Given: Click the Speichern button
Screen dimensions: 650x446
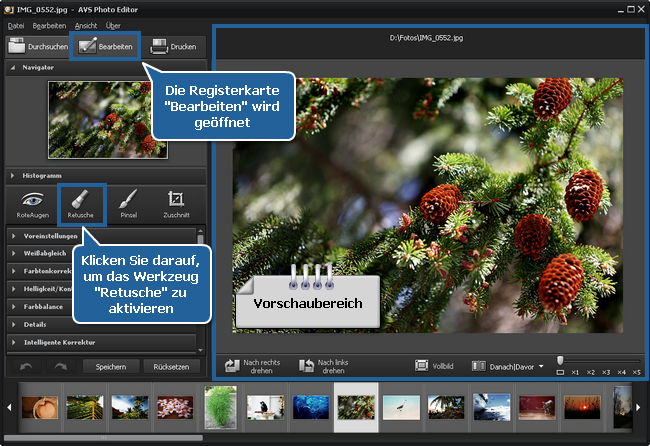Looking at the screenshot, I should [111, 367].
